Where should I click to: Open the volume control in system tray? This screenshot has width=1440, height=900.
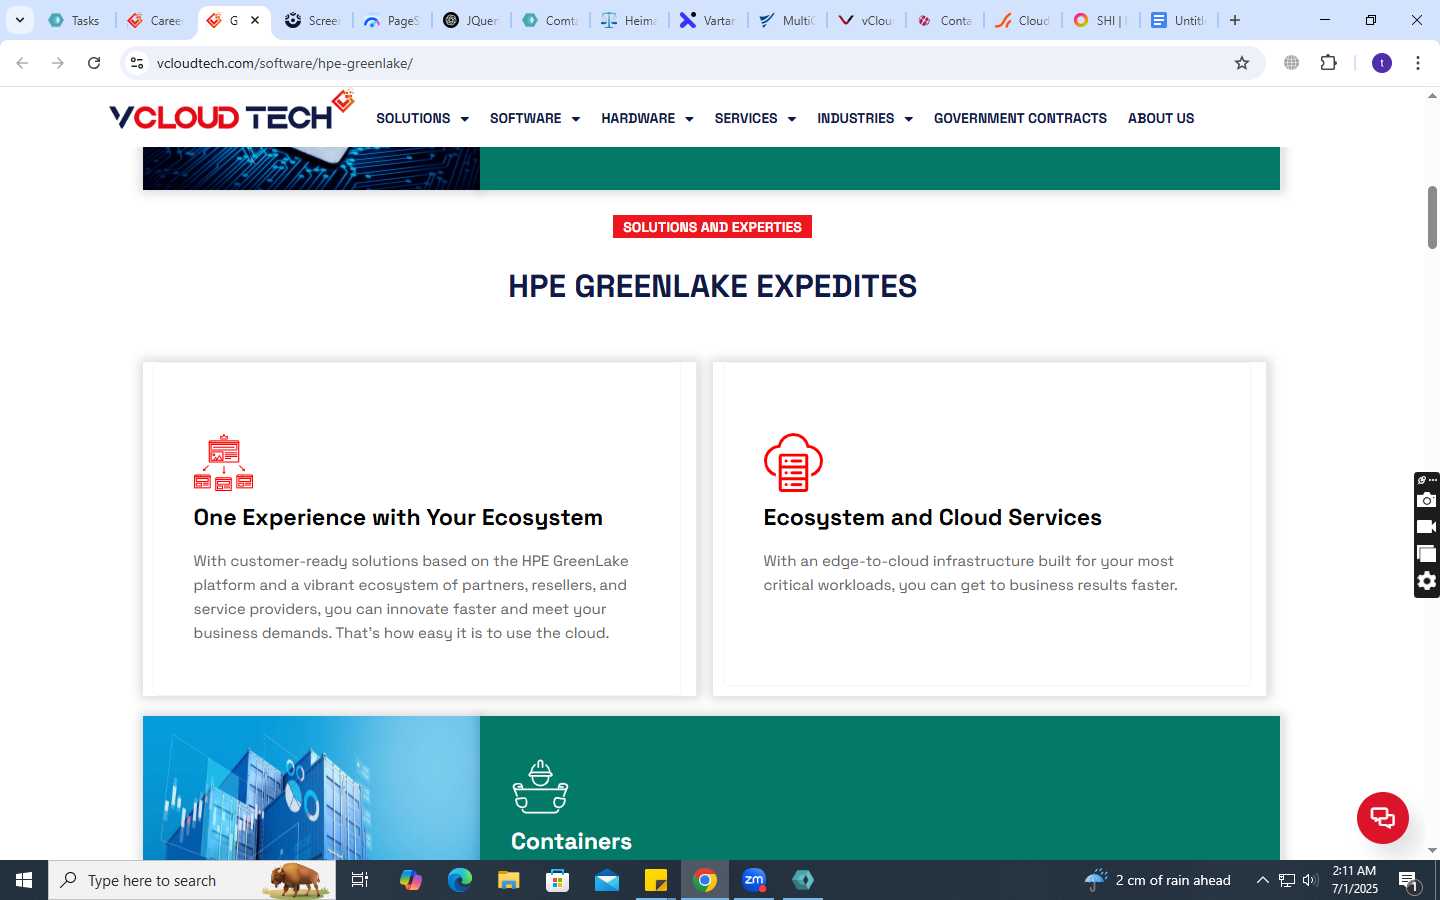(x=1310, y=880)
